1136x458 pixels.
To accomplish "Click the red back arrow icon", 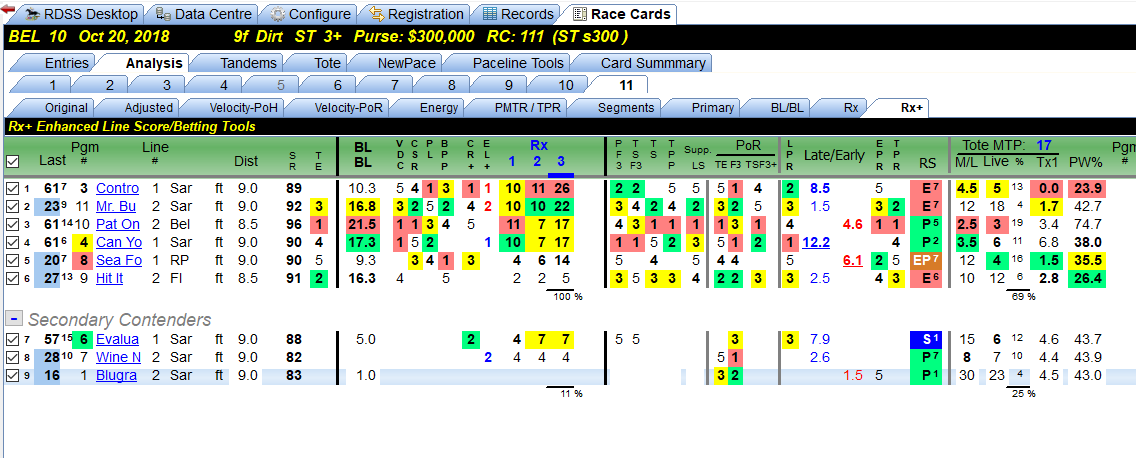I will (x=9, y=9).
